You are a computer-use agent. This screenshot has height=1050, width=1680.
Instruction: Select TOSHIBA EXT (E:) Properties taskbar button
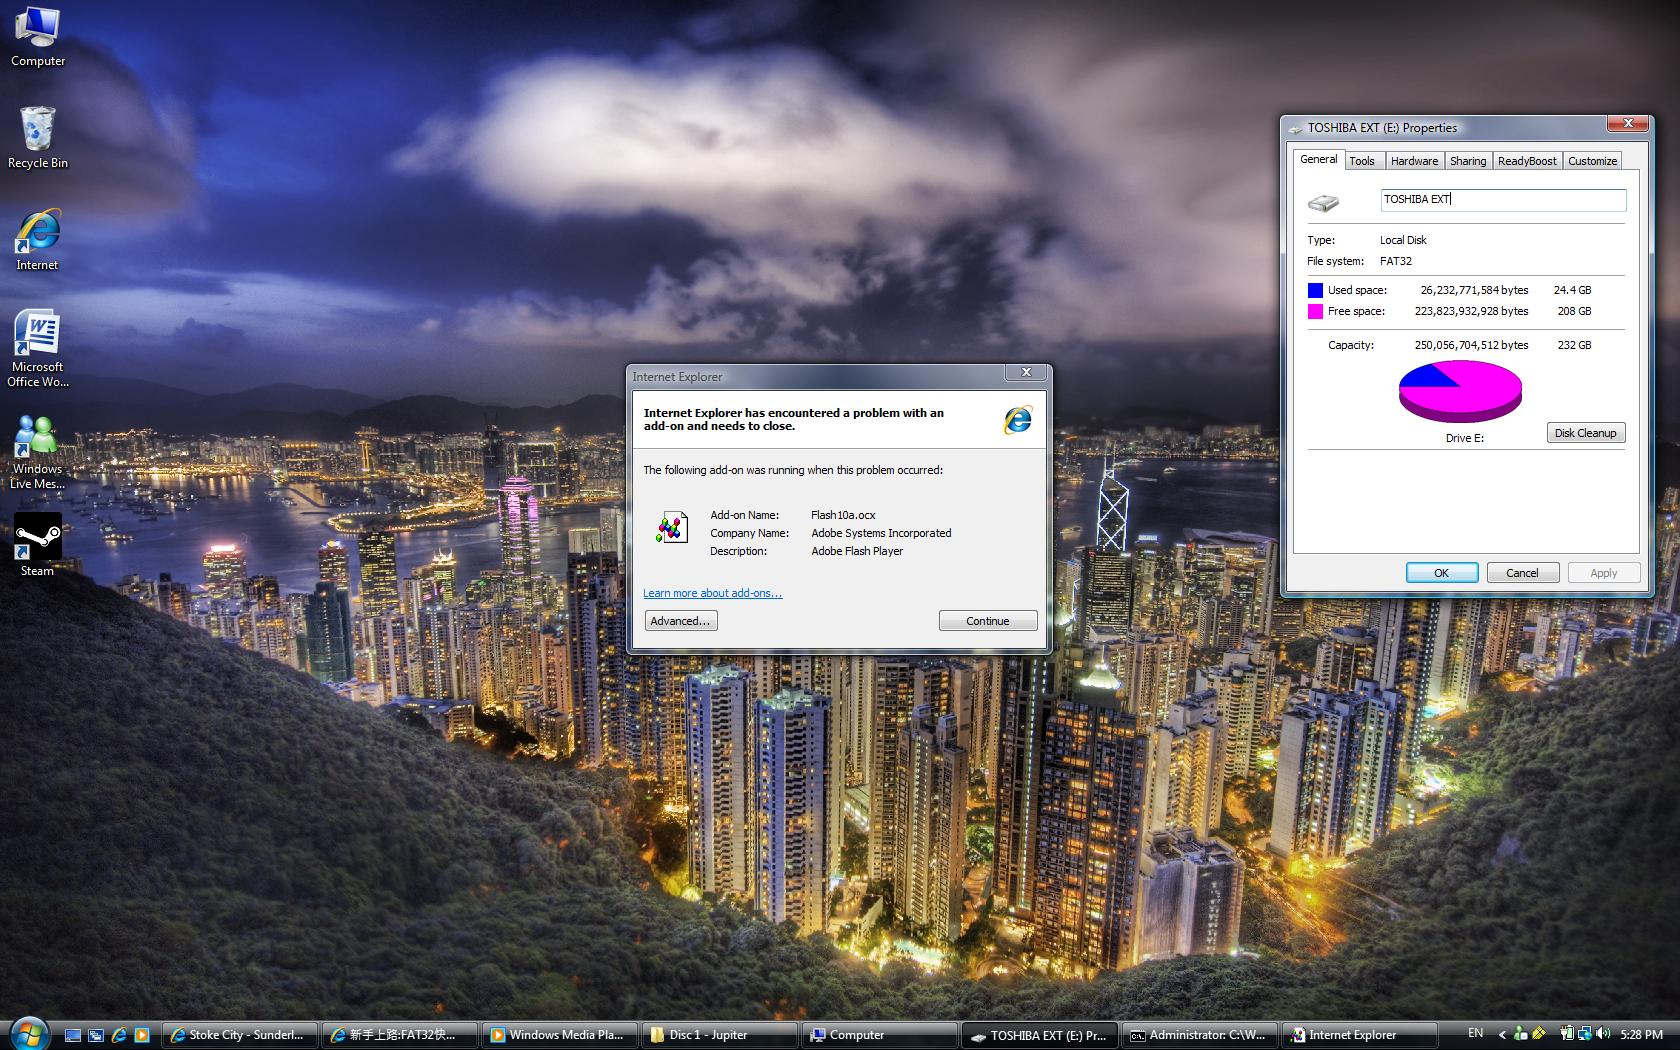click(x=1040, y=1035)
